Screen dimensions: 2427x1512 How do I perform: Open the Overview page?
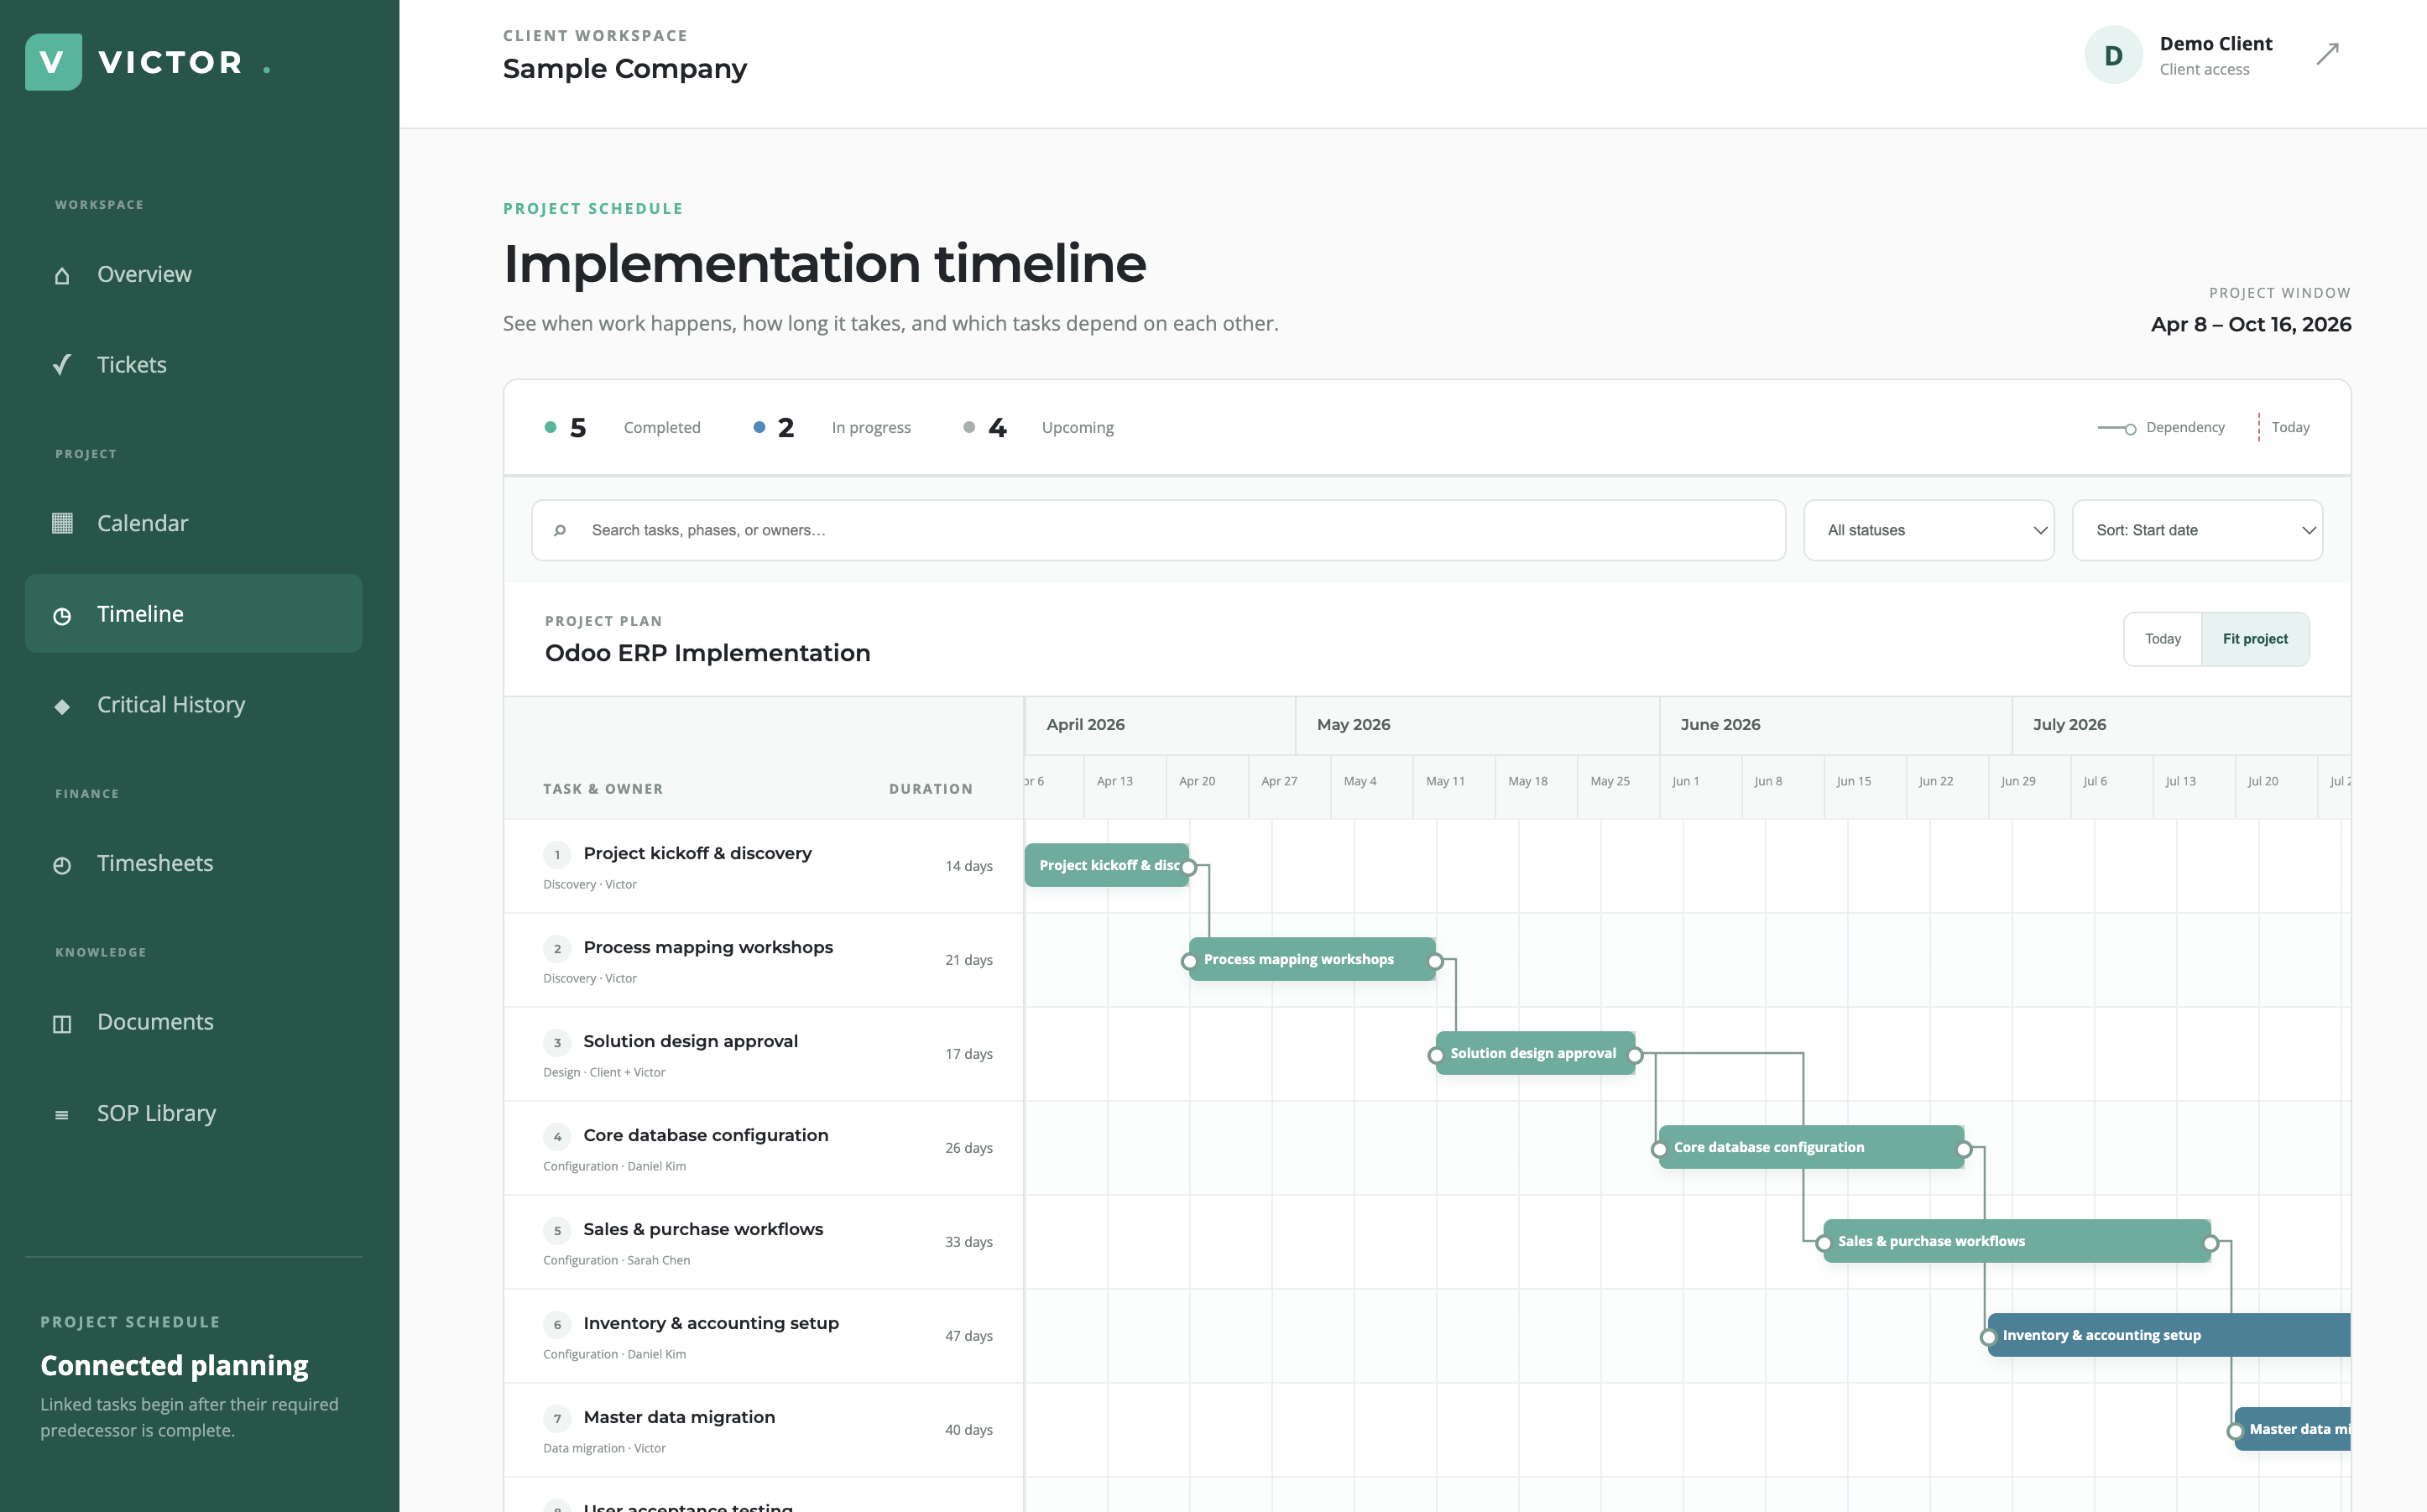(x=194, y=274)
